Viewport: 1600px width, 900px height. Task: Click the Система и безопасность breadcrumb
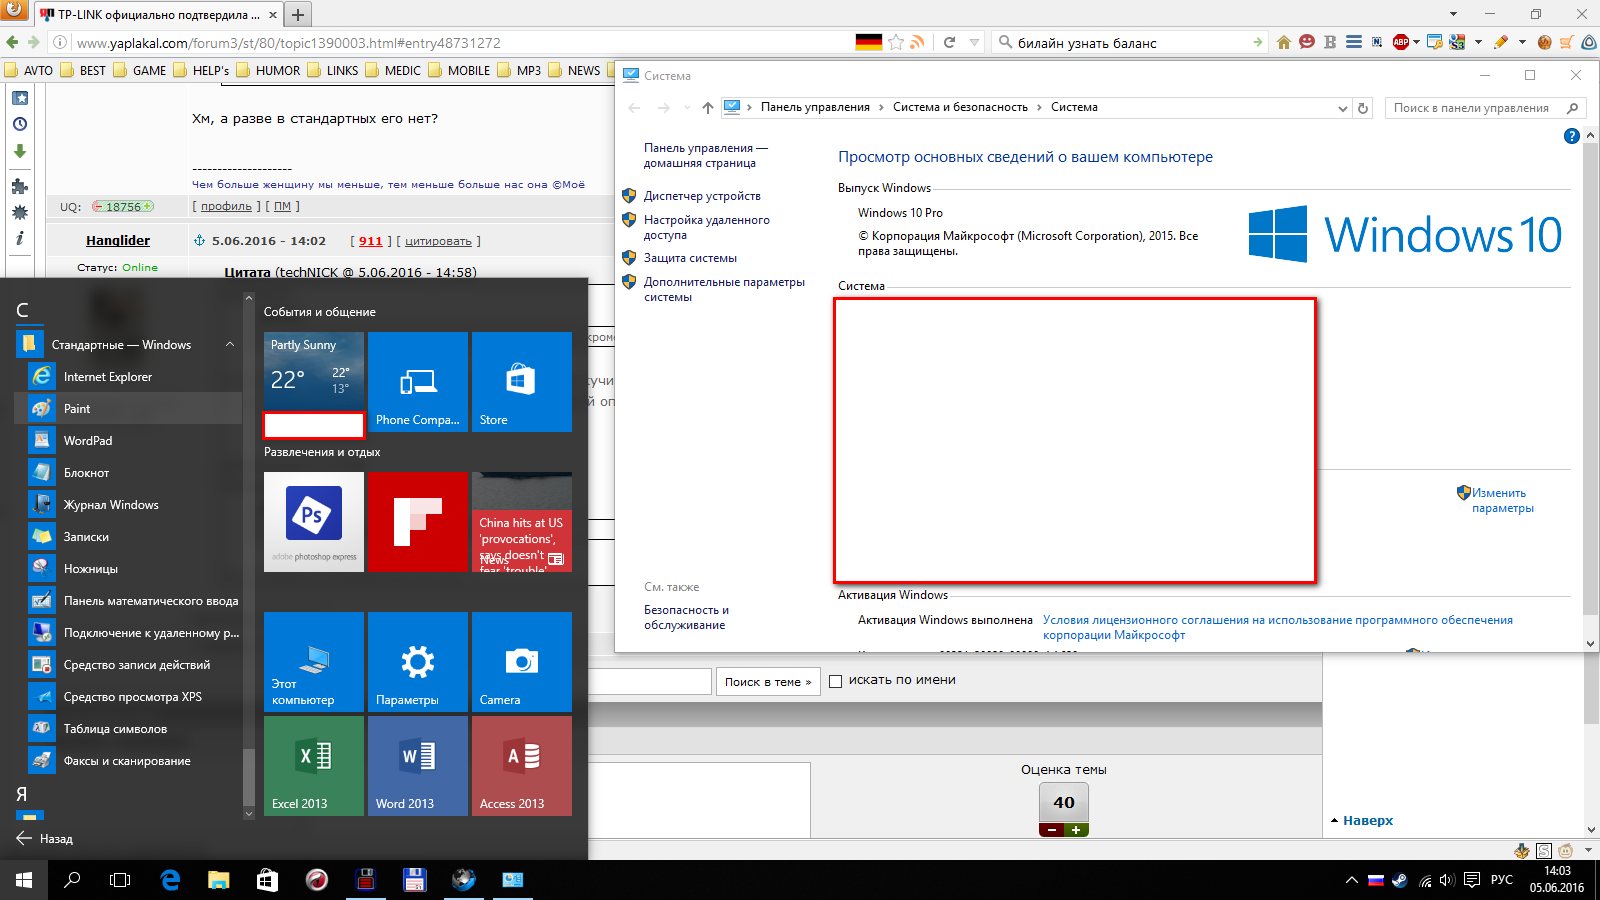(x=960, y=107)
